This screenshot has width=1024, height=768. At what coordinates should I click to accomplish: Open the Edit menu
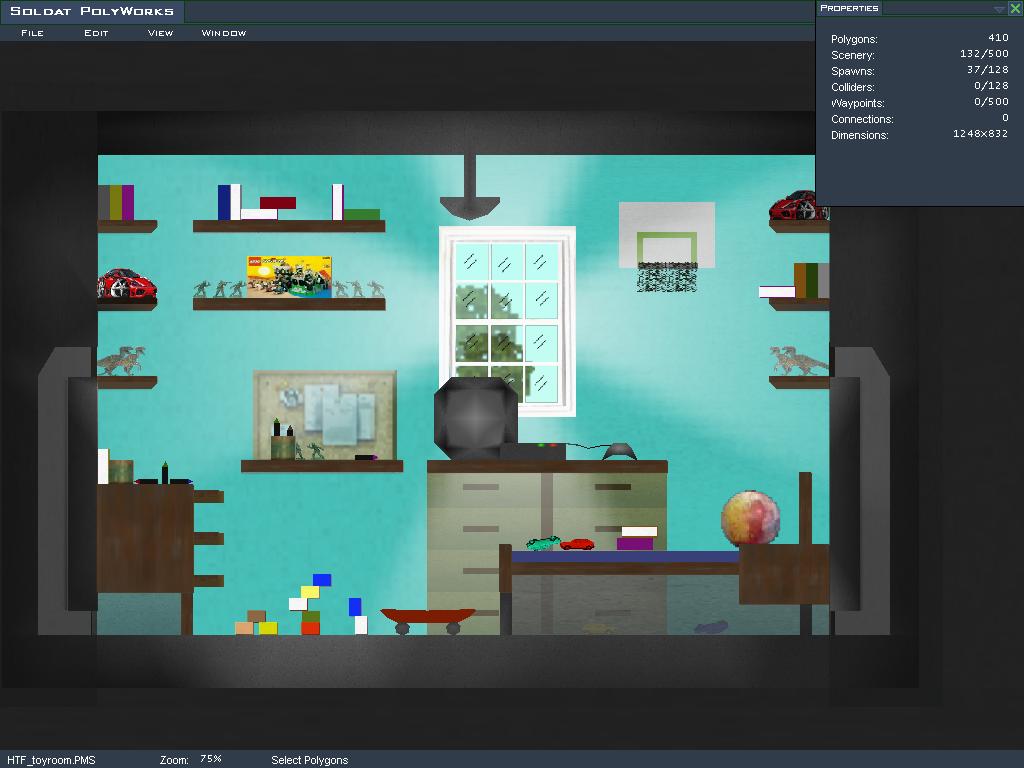point(96,33)
